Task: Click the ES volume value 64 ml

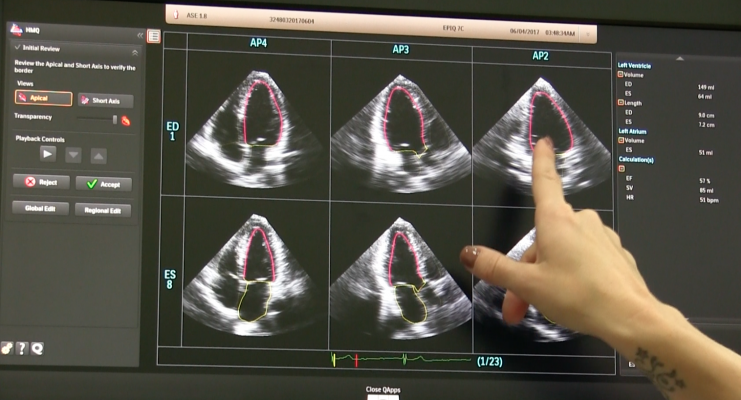Action: point(705,96)
